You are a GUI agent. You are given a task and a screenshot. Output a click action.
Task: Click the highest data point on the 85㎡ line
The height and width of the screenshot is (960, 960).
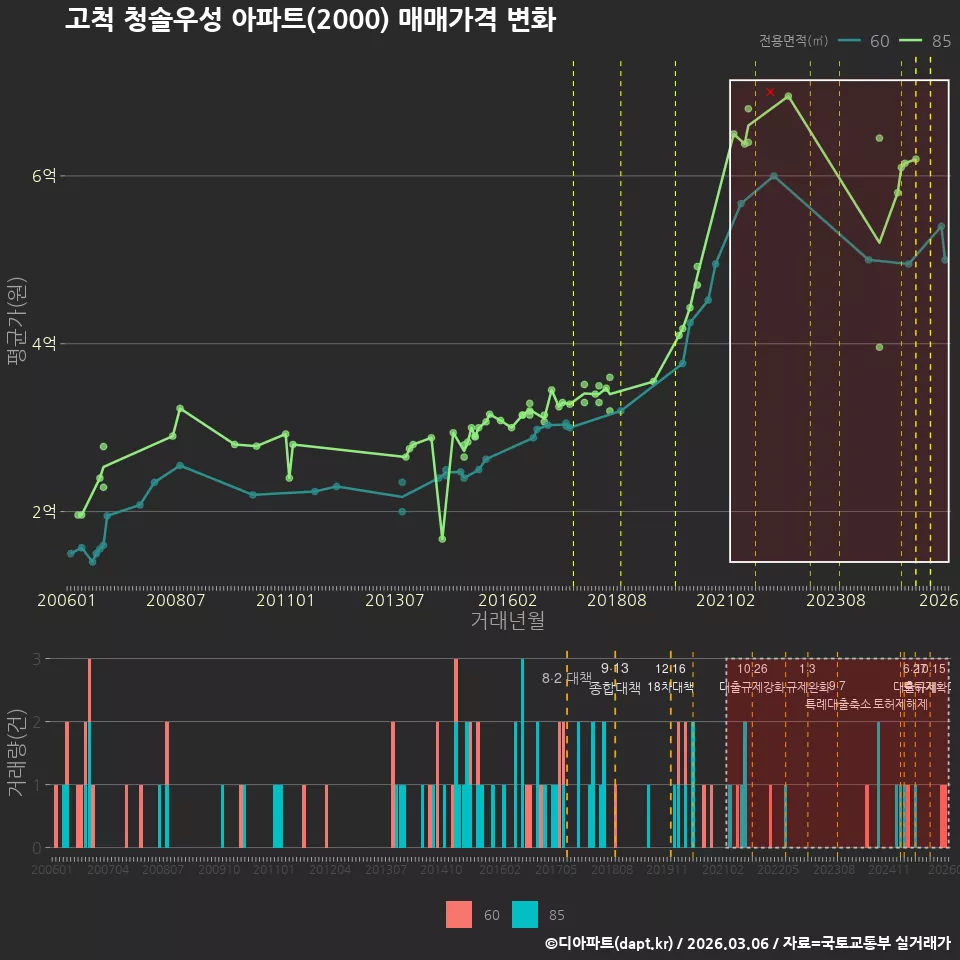pos(789,96)
